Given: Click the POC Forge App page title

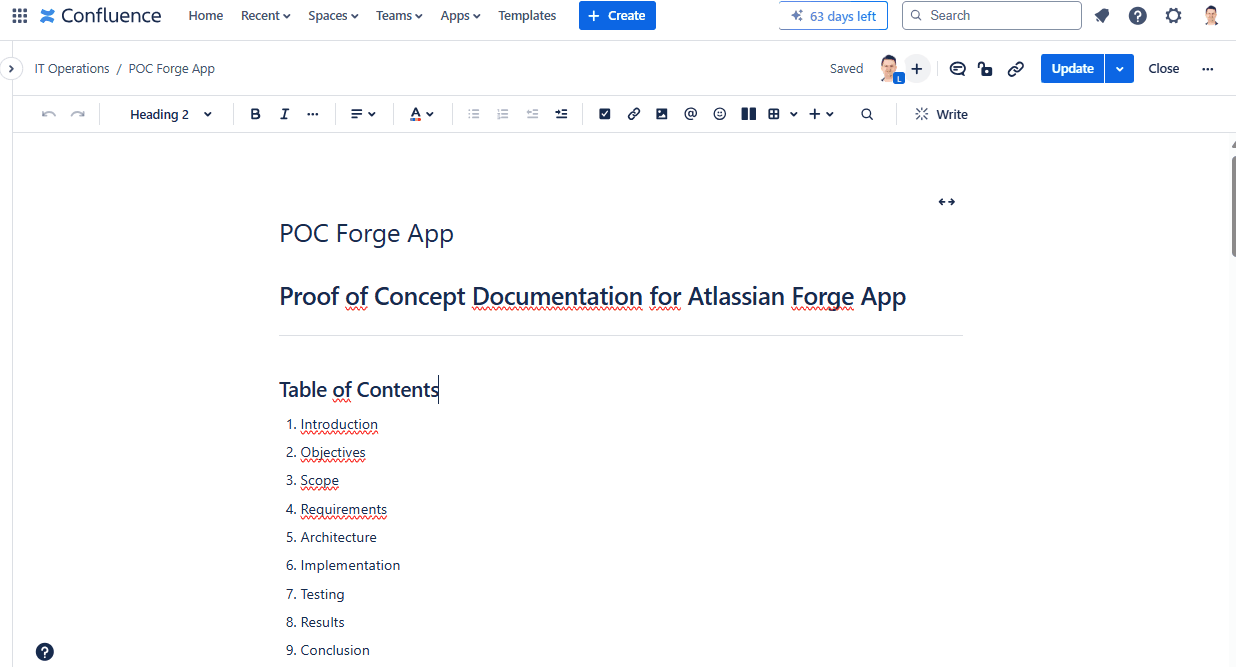Looking at the screenshot, I should coord(367,233).
